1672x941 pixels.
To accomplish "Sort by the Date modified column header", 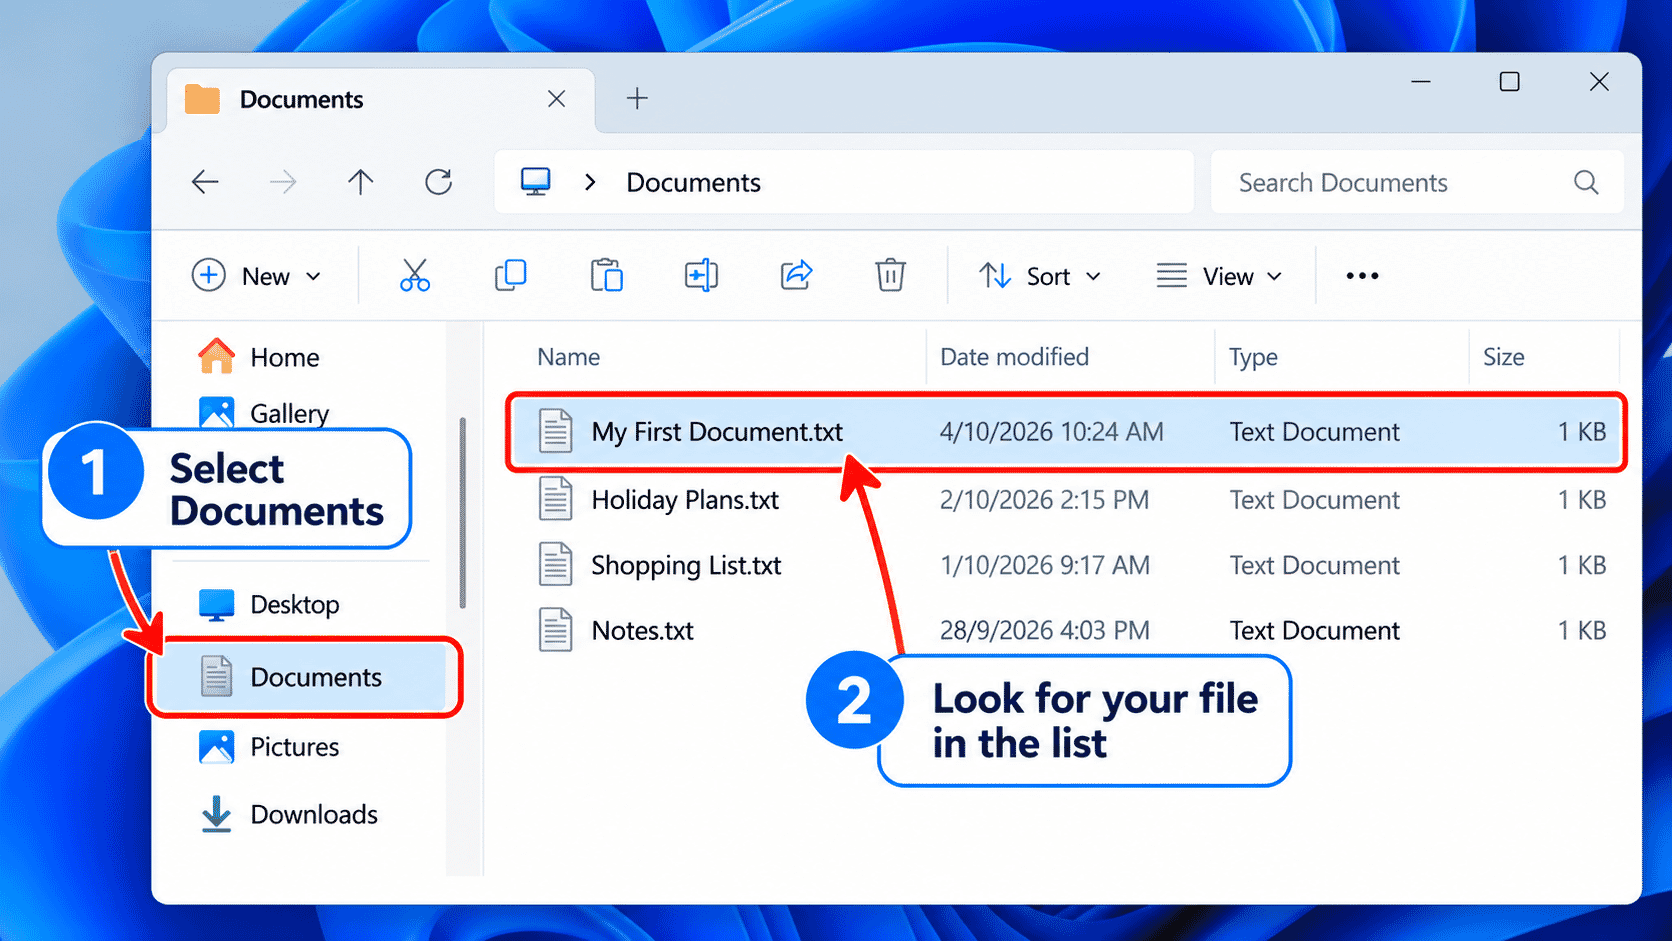I will [x=1014, y=357].
